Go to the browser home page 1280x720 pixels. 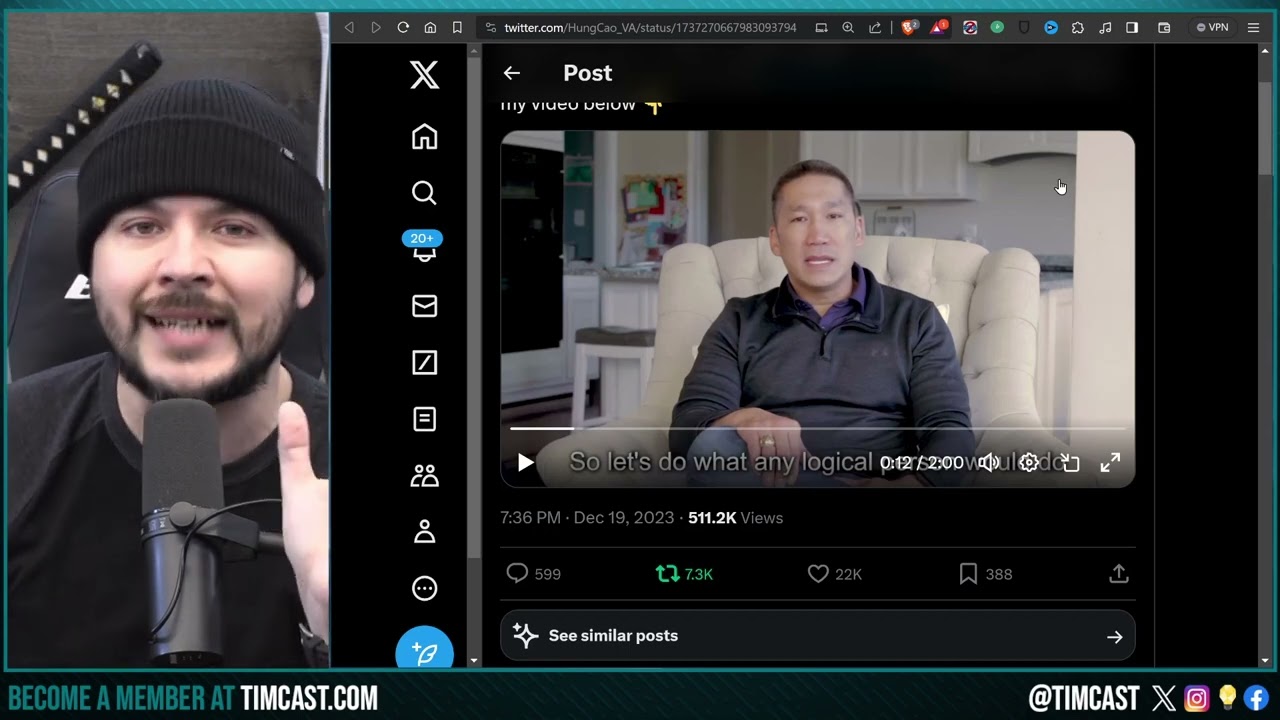(x=430, y=27)
